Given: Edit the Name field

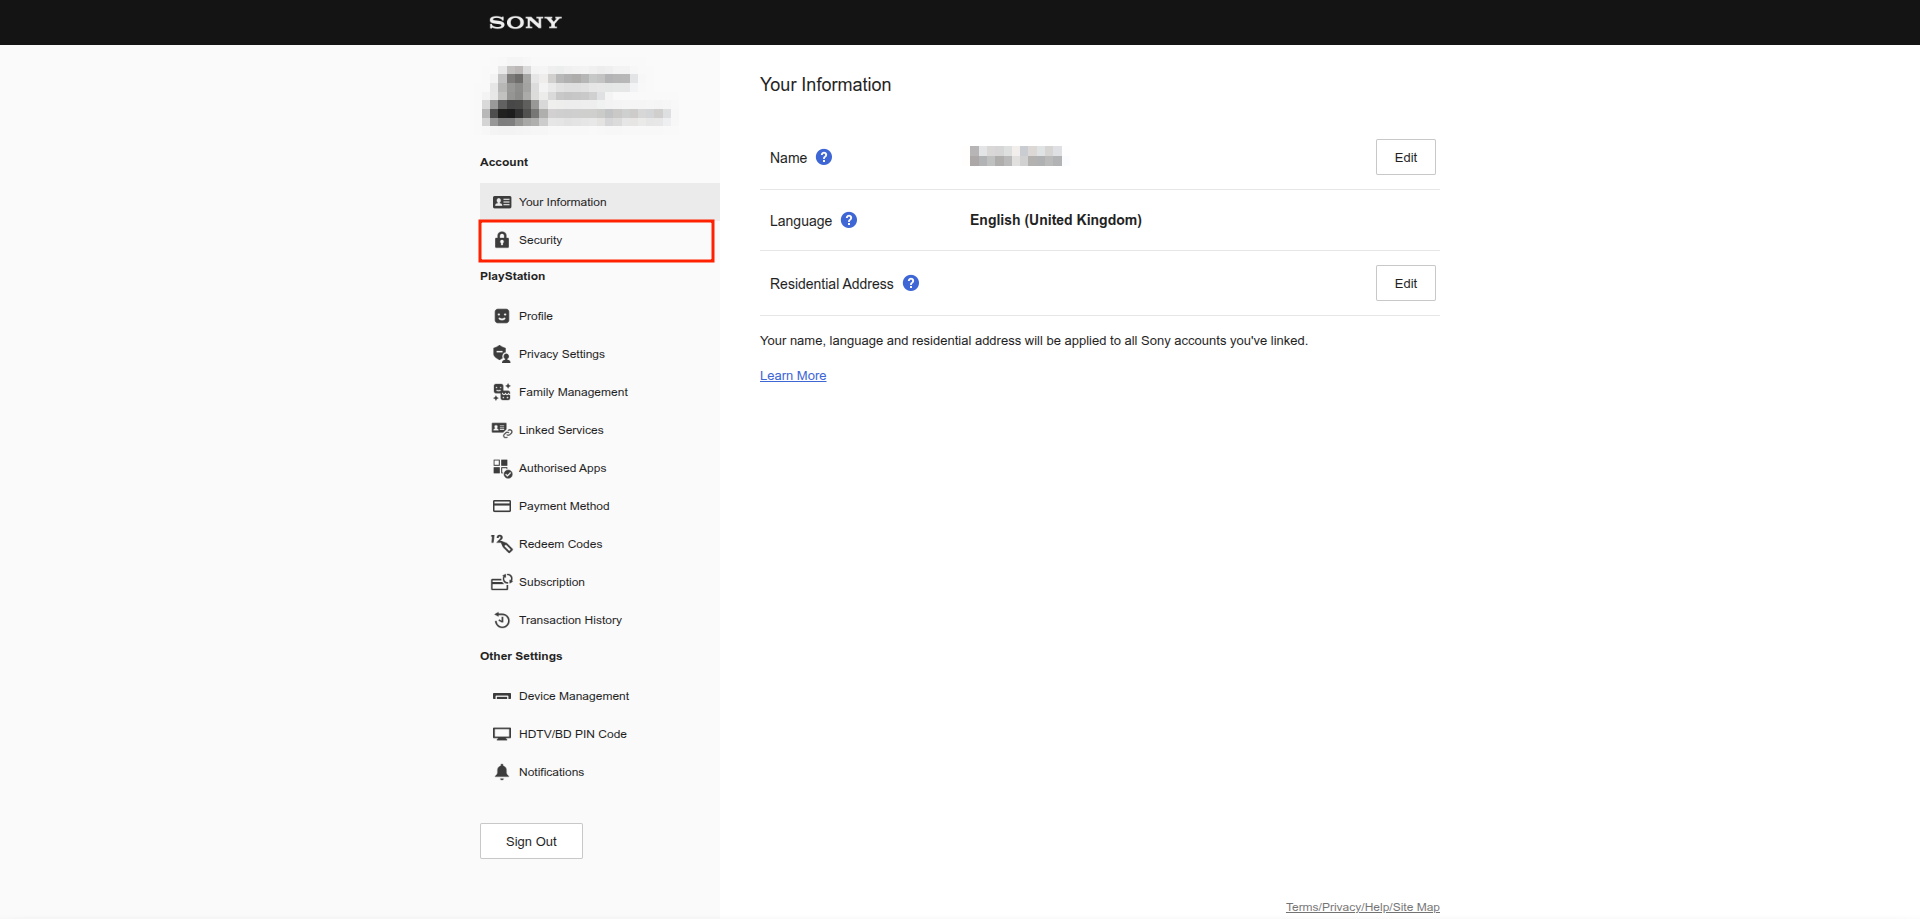Looking at the screenshot, I should [1406, 157].
